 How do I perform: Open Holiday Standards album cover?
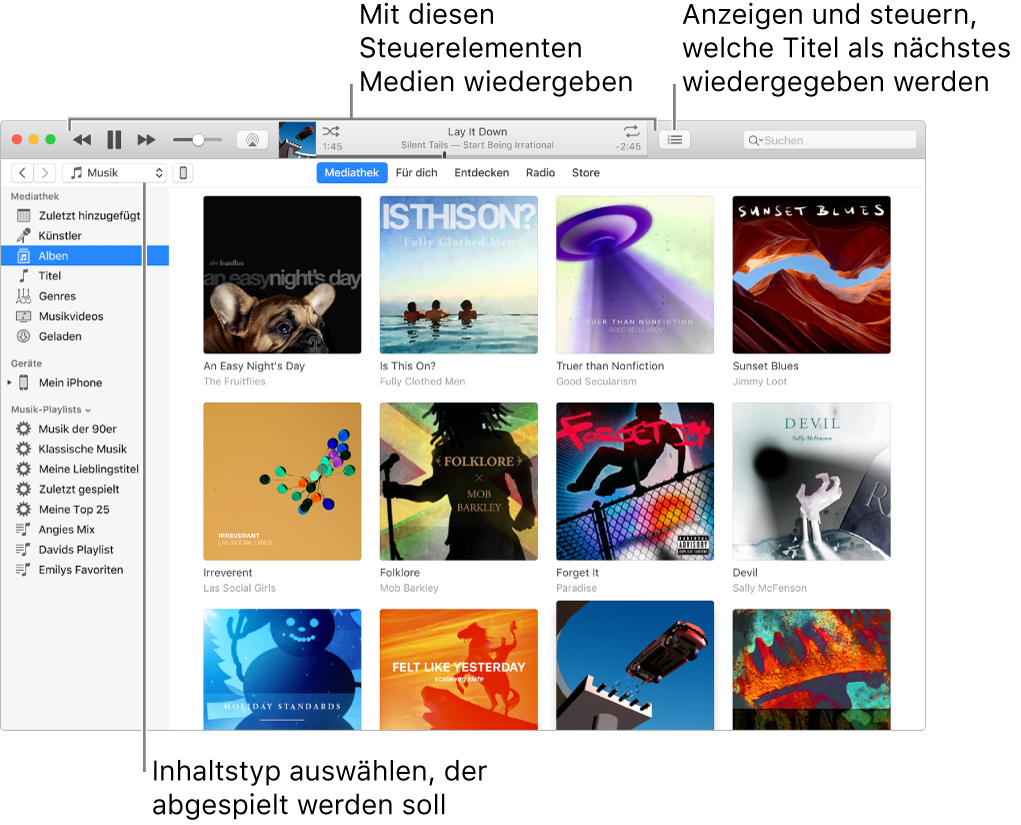pos(282,669)
